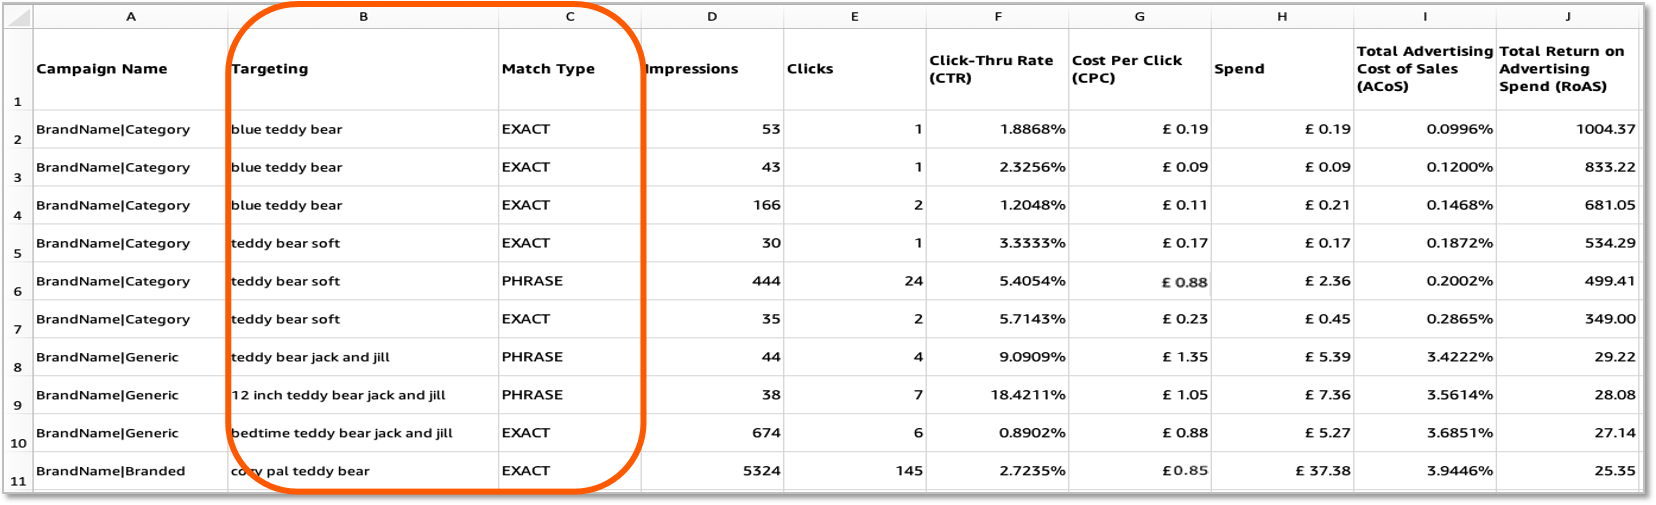Click the impressions value 5324

(x=761, y=471)
